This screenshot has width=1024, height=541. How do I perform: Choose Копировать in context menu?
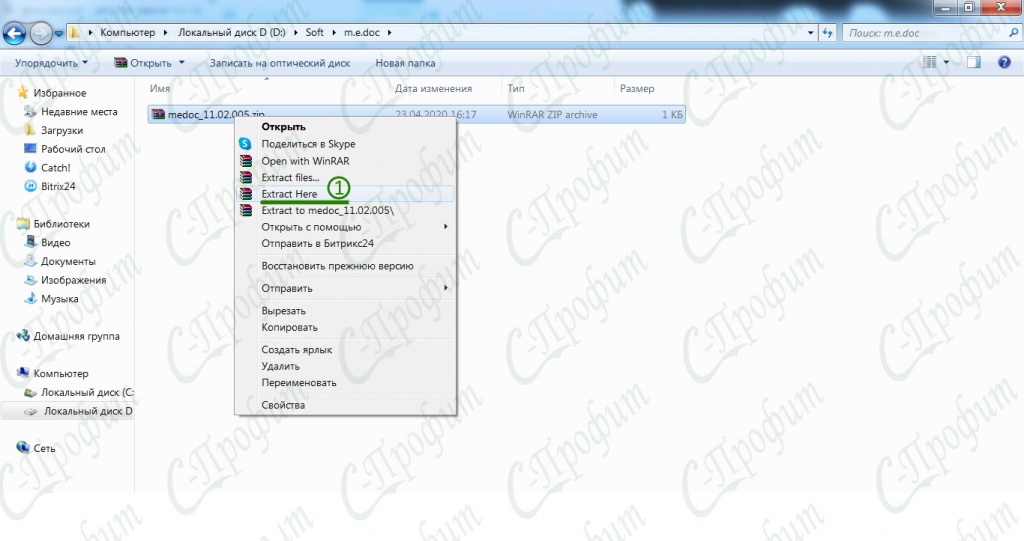tap(289, 327)
